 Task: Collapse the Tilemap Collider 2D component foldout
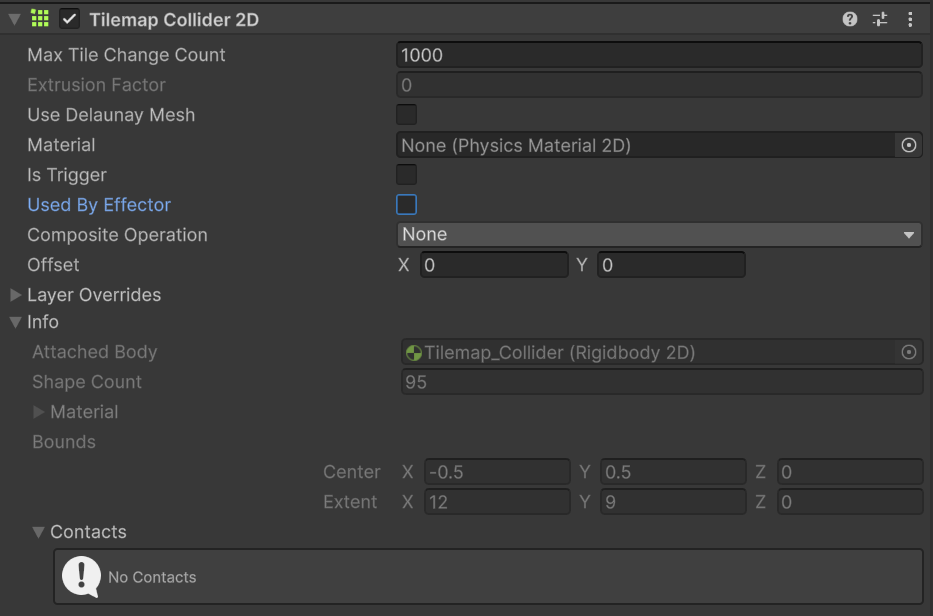pos(14,19)
